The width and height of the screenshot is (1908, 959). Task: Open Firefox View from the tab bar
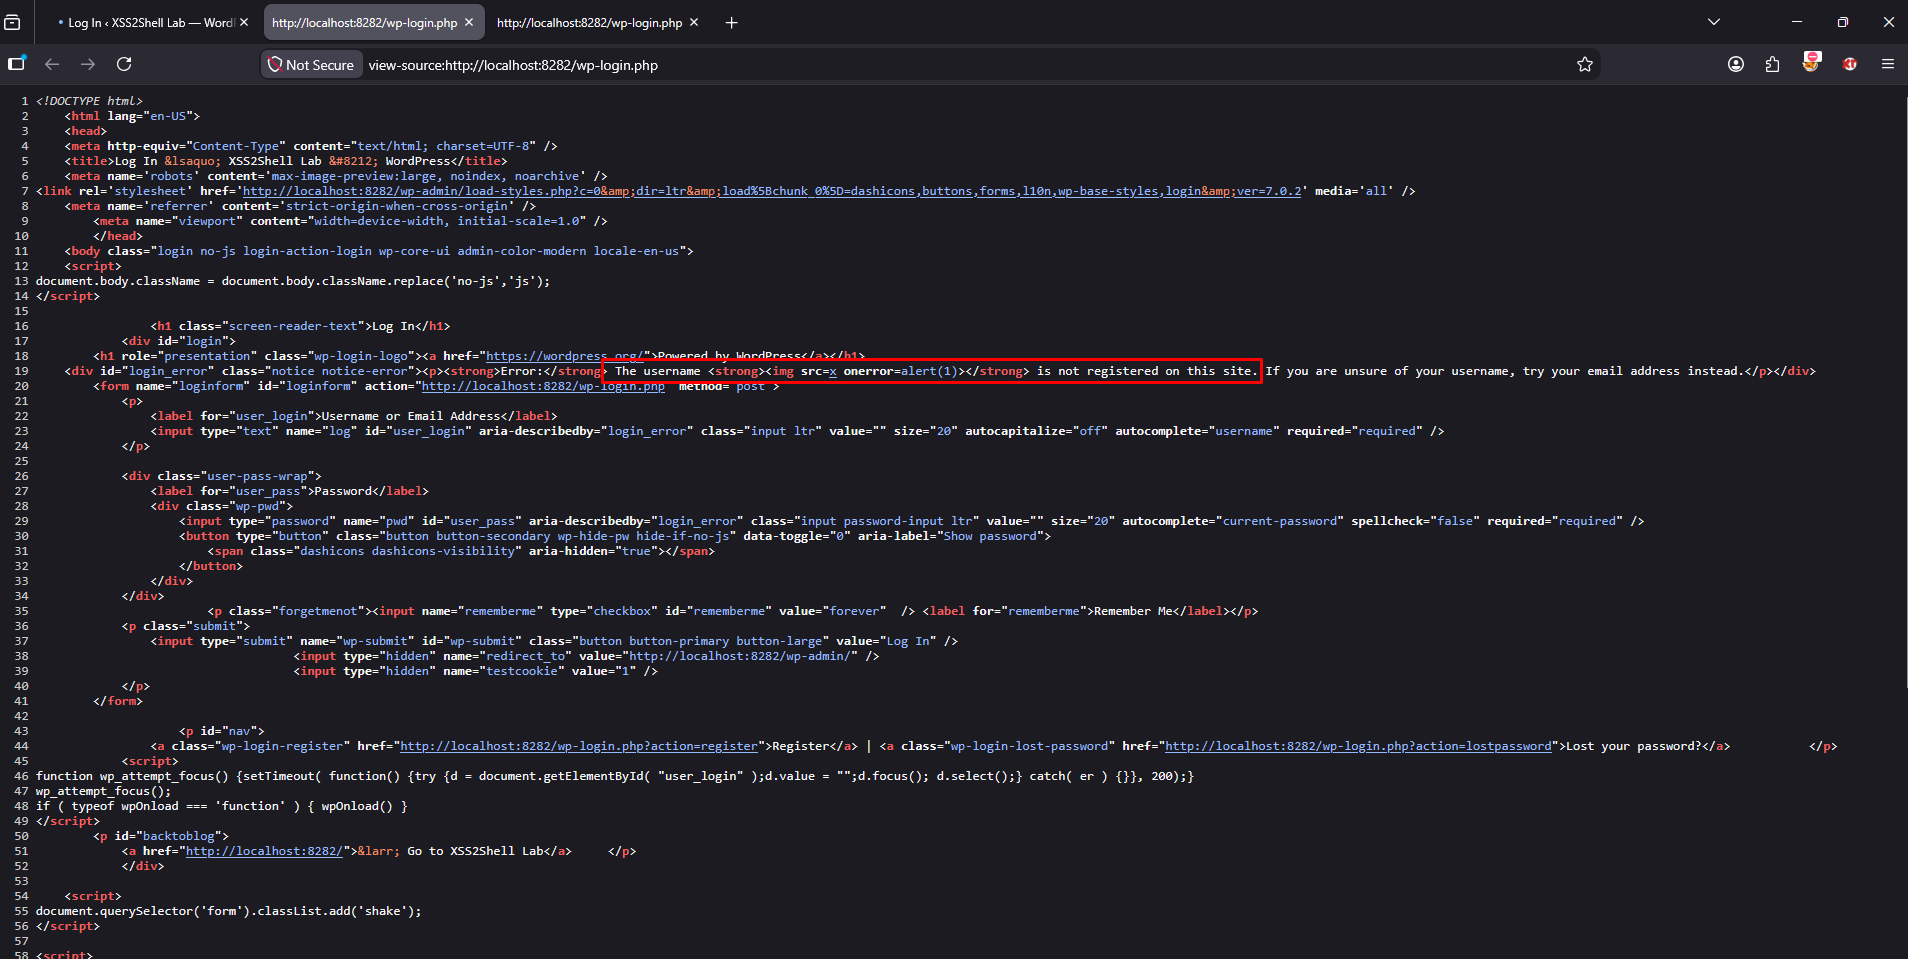tap(13, 22)
